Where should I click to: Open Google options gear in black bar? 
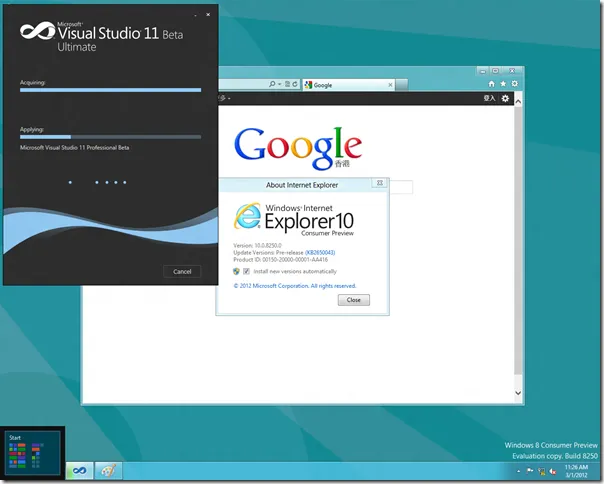pyautogui.click(x=505, y=98)
